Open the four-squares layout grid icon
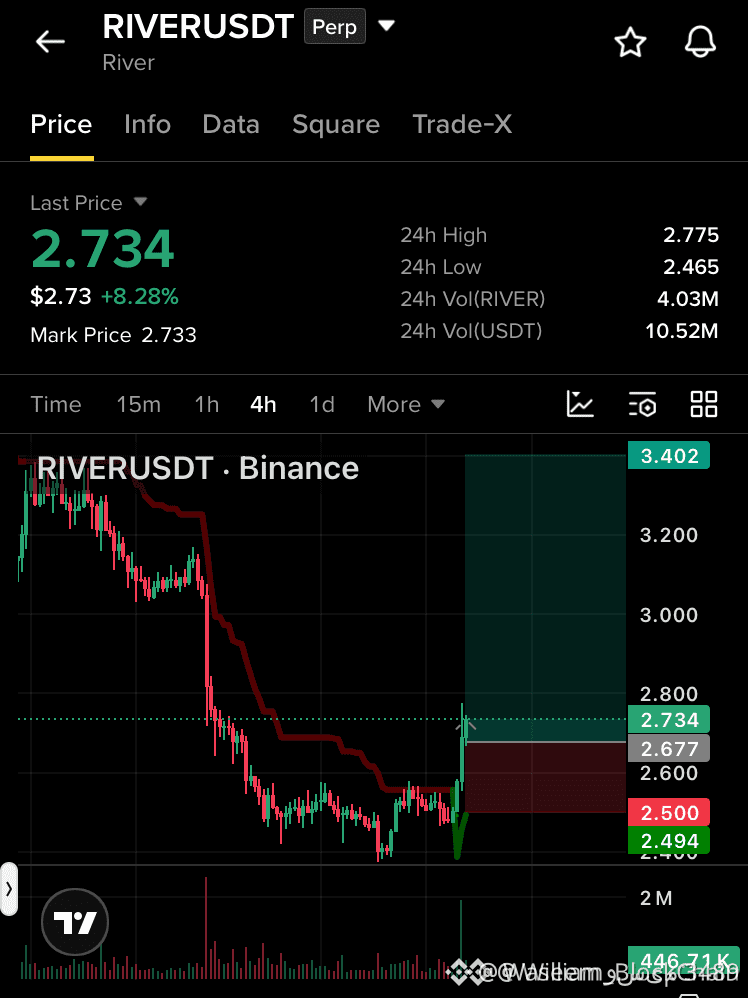The width and height of the screenshot is (748, 998). coord(704,404)
